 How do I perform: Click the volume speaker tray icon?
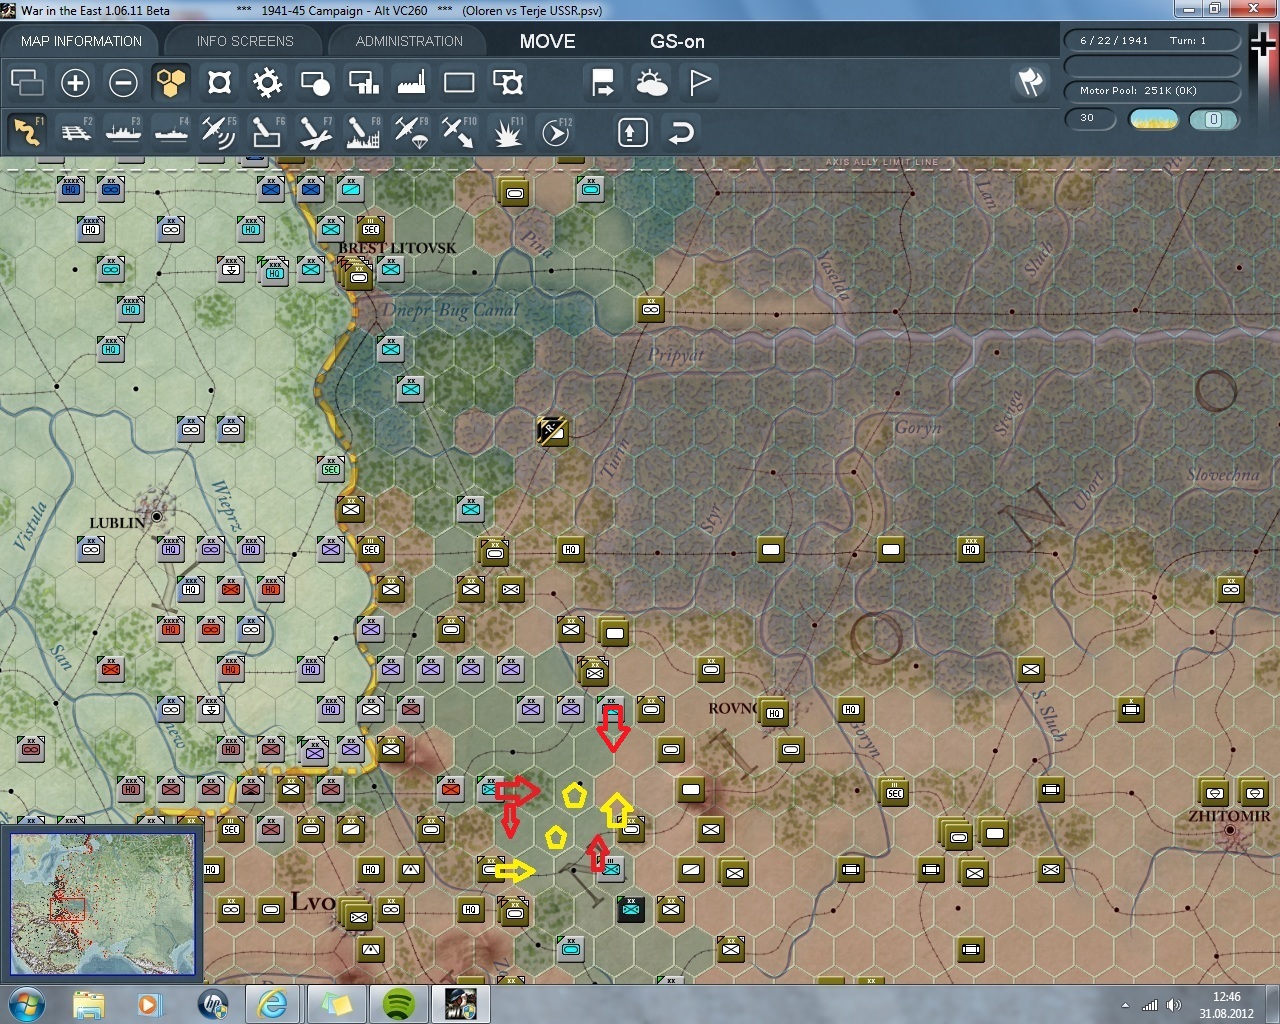point(1174,1005)
